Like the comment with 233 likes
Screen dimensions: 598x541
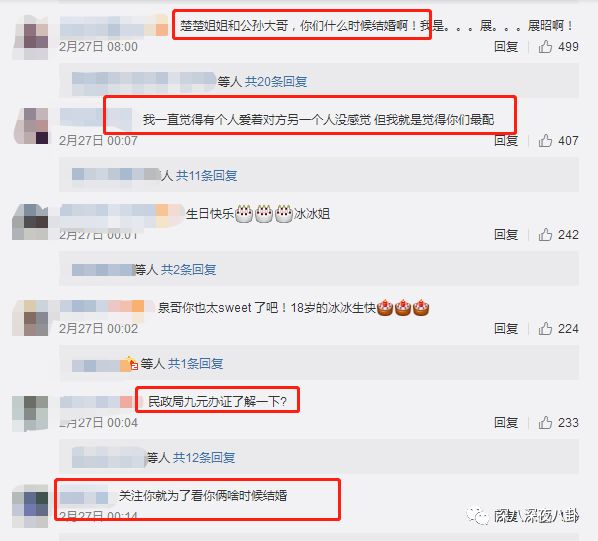point(545,422)
